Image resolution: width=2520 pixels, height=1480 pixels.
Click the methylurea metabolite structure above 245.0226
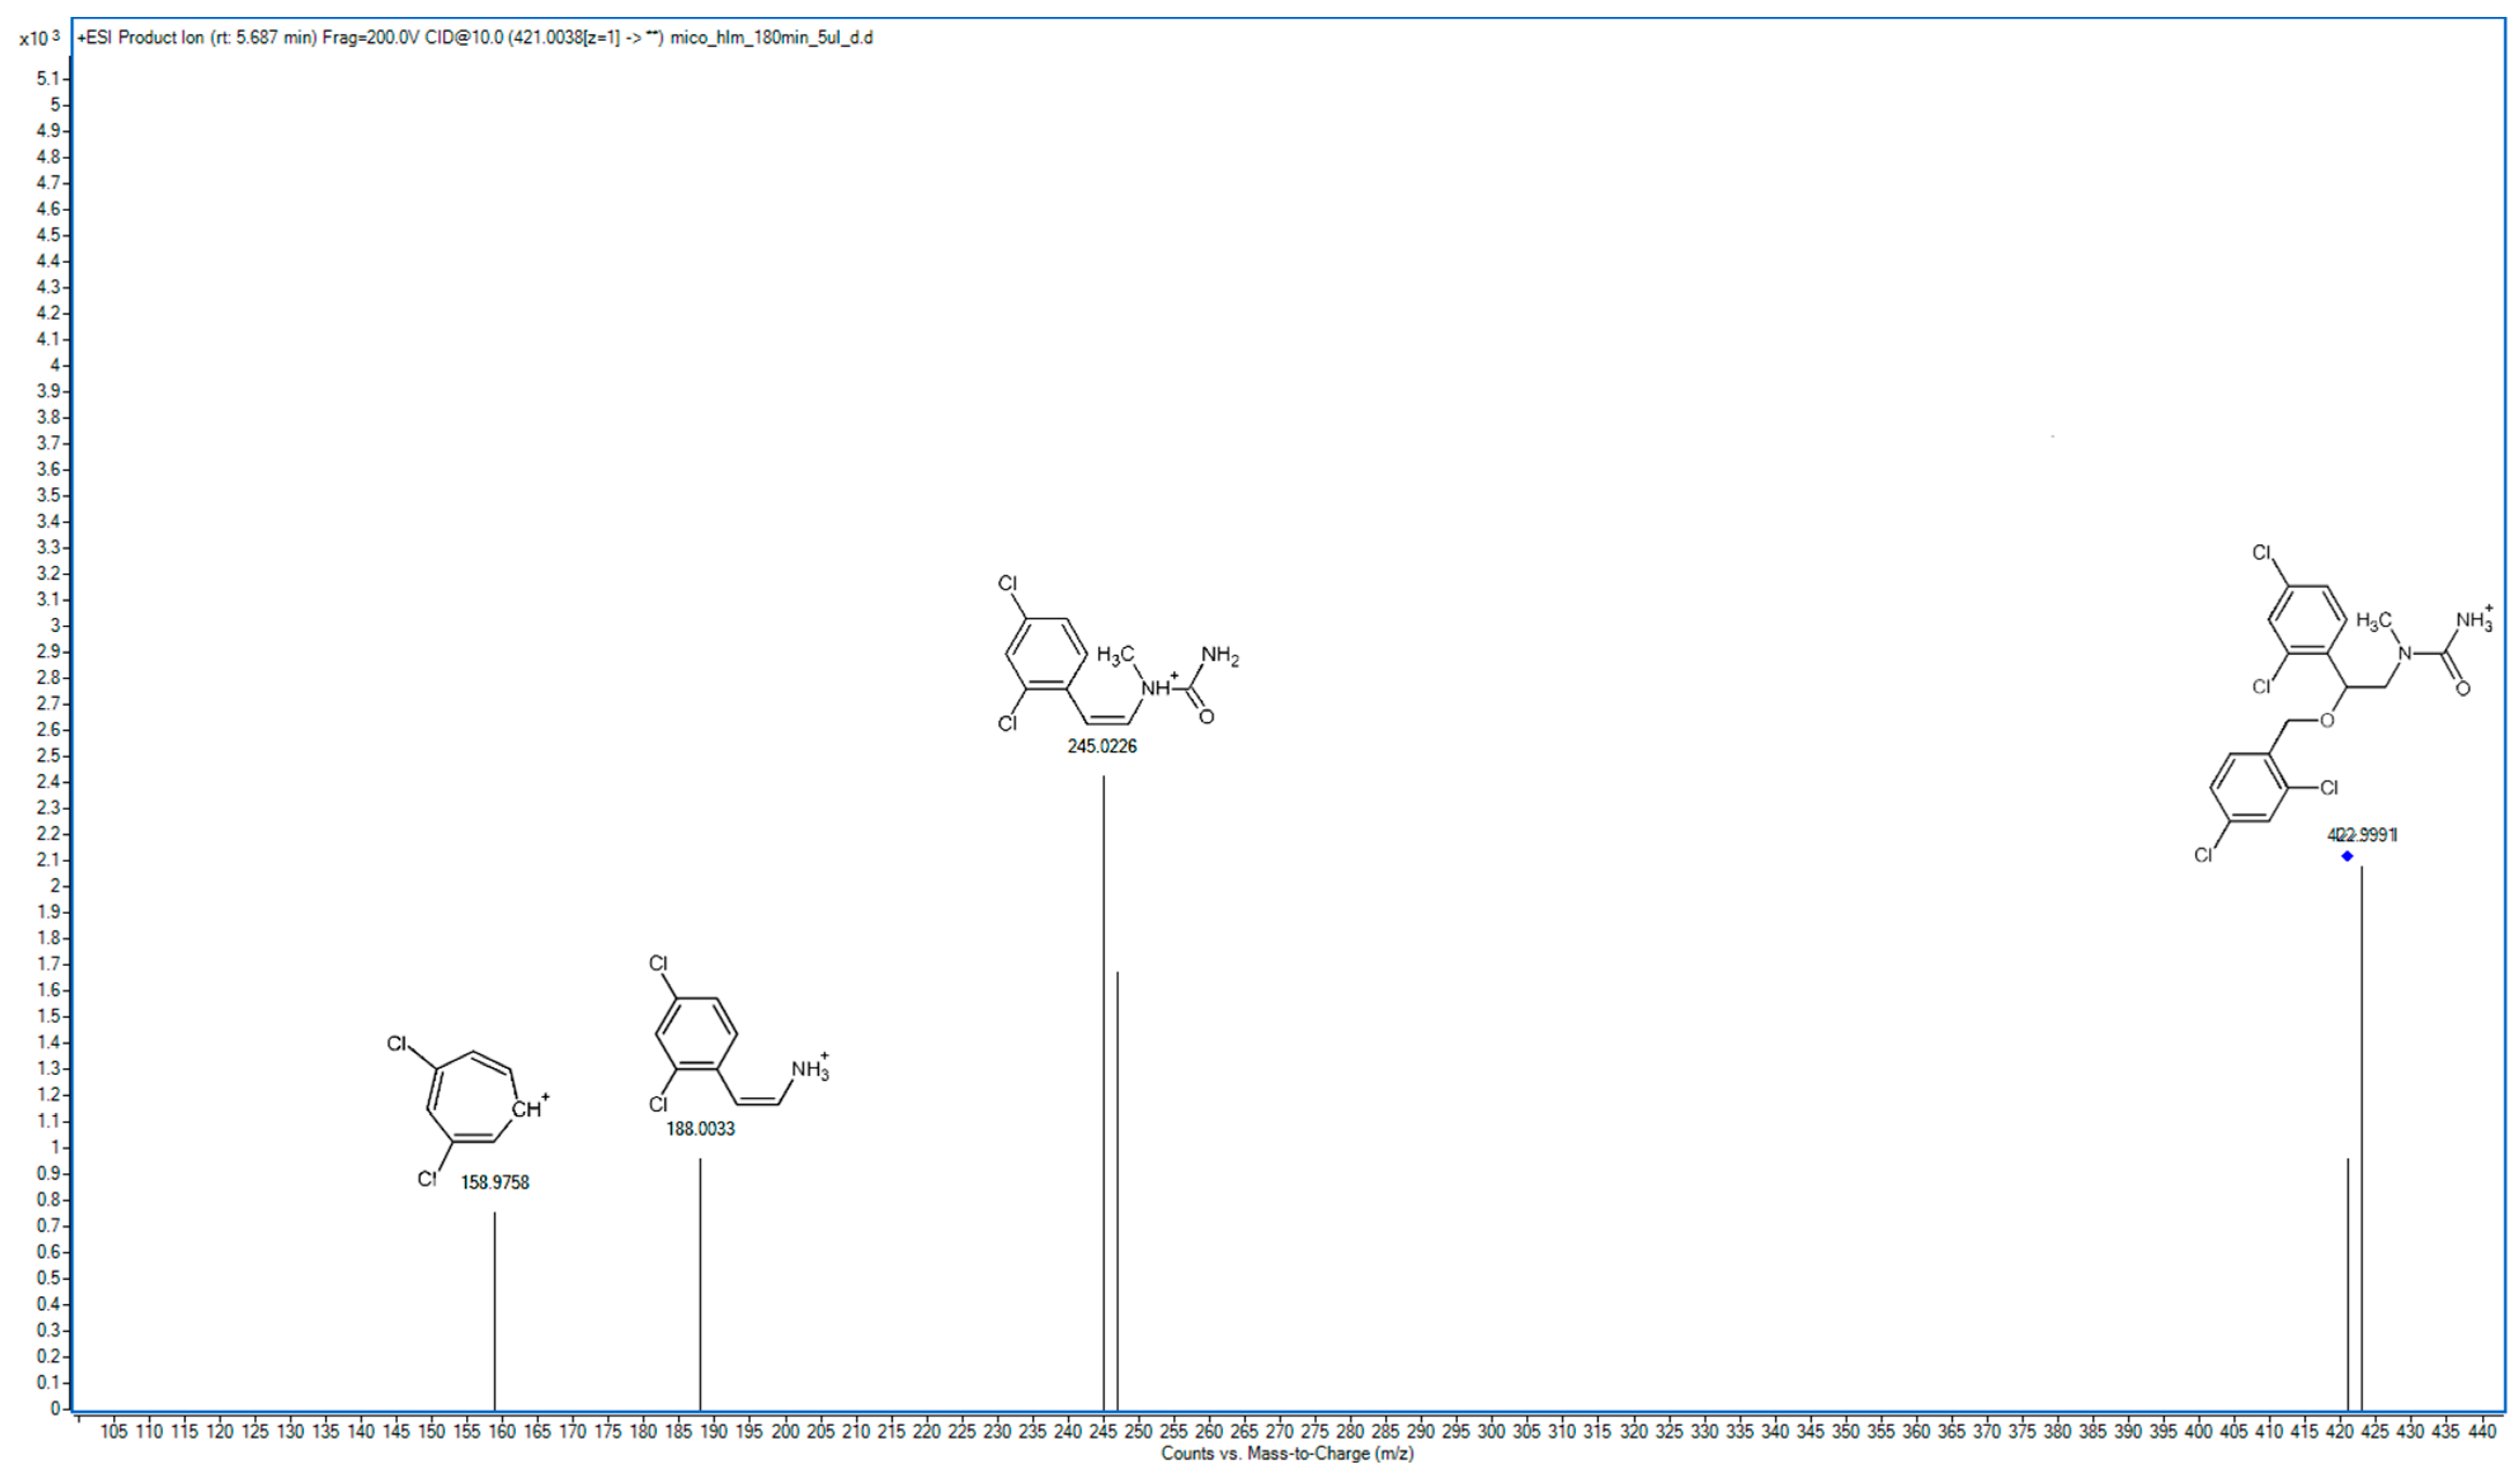(1110, 655)
